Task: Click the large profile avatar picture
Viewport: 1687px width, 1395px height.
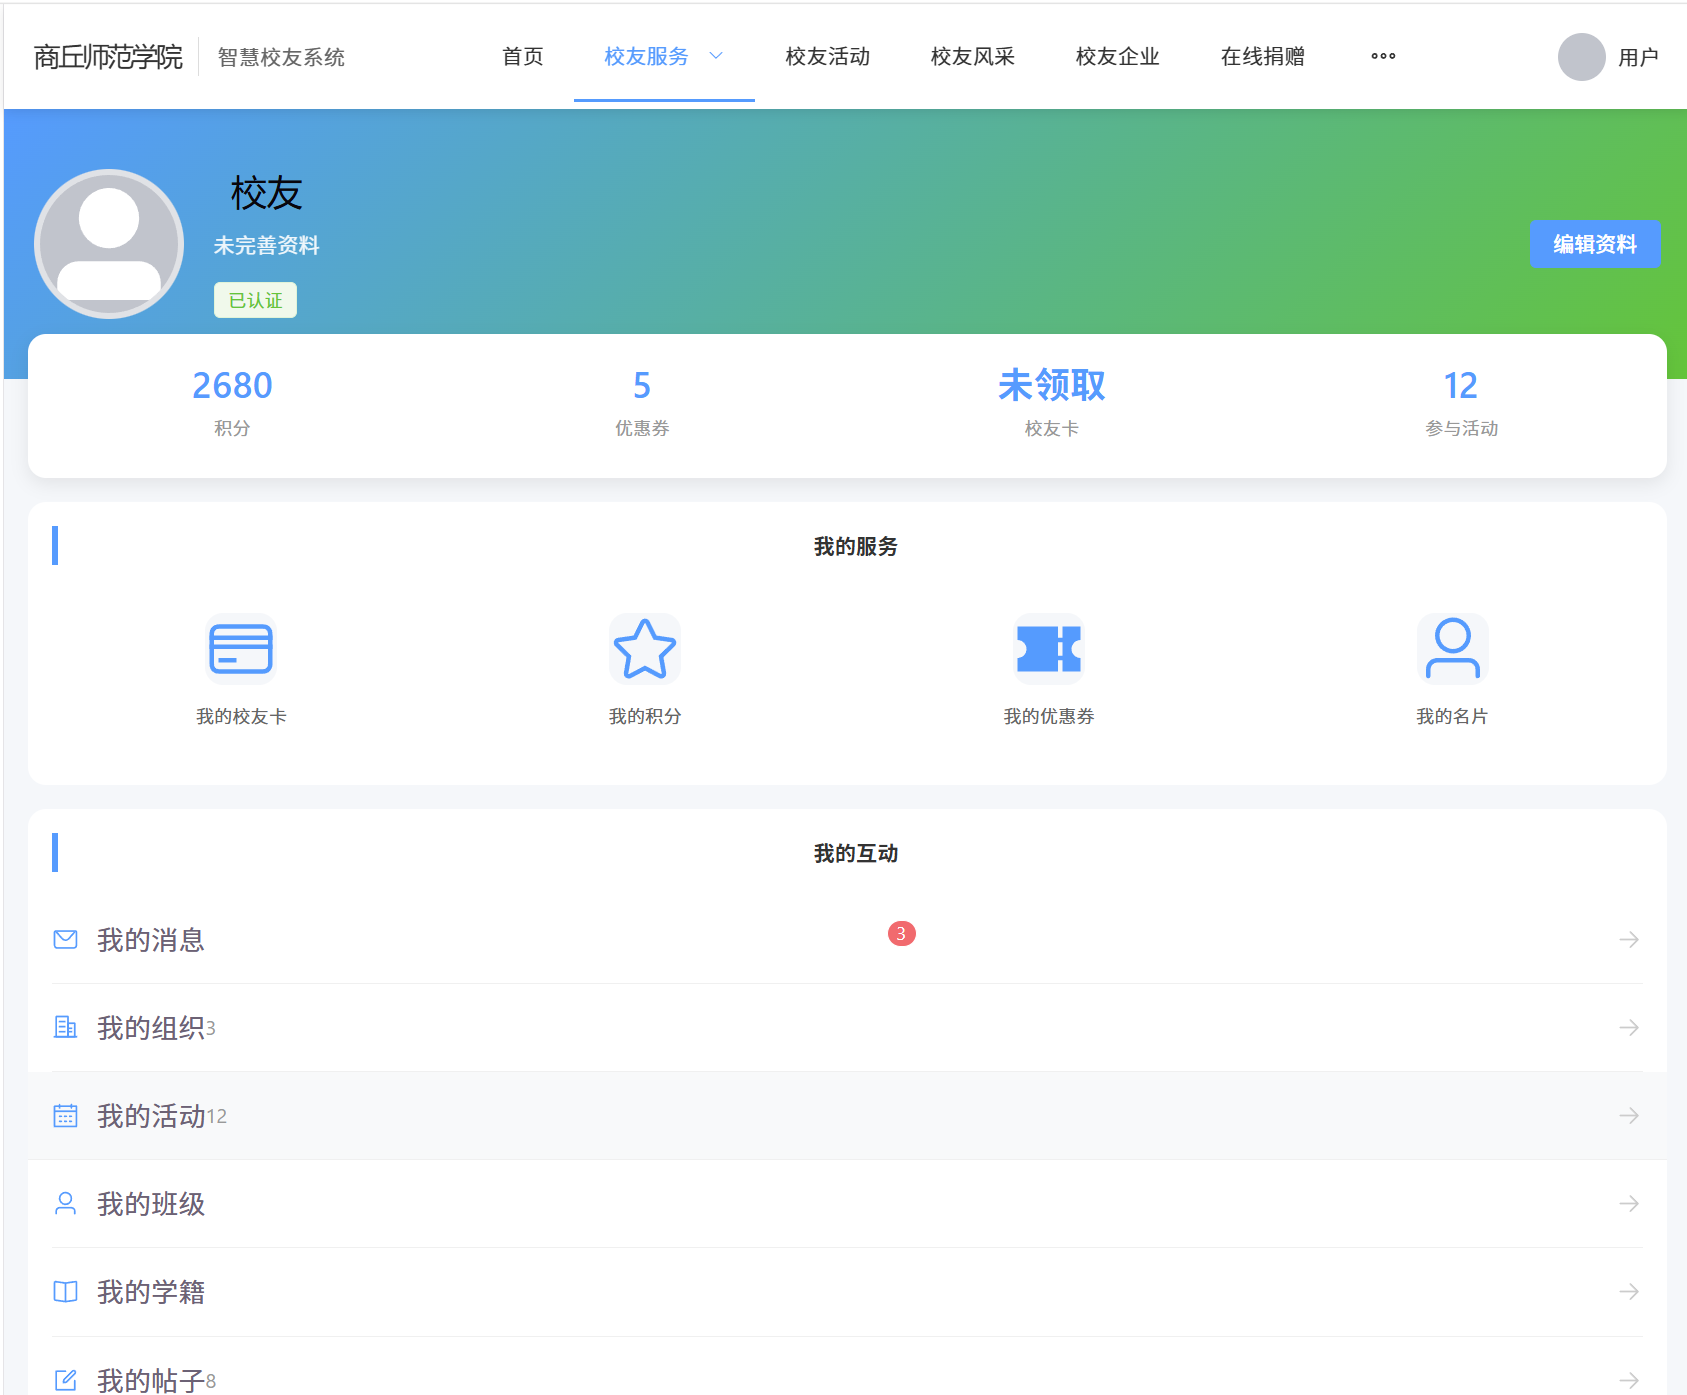Action: 109,244
